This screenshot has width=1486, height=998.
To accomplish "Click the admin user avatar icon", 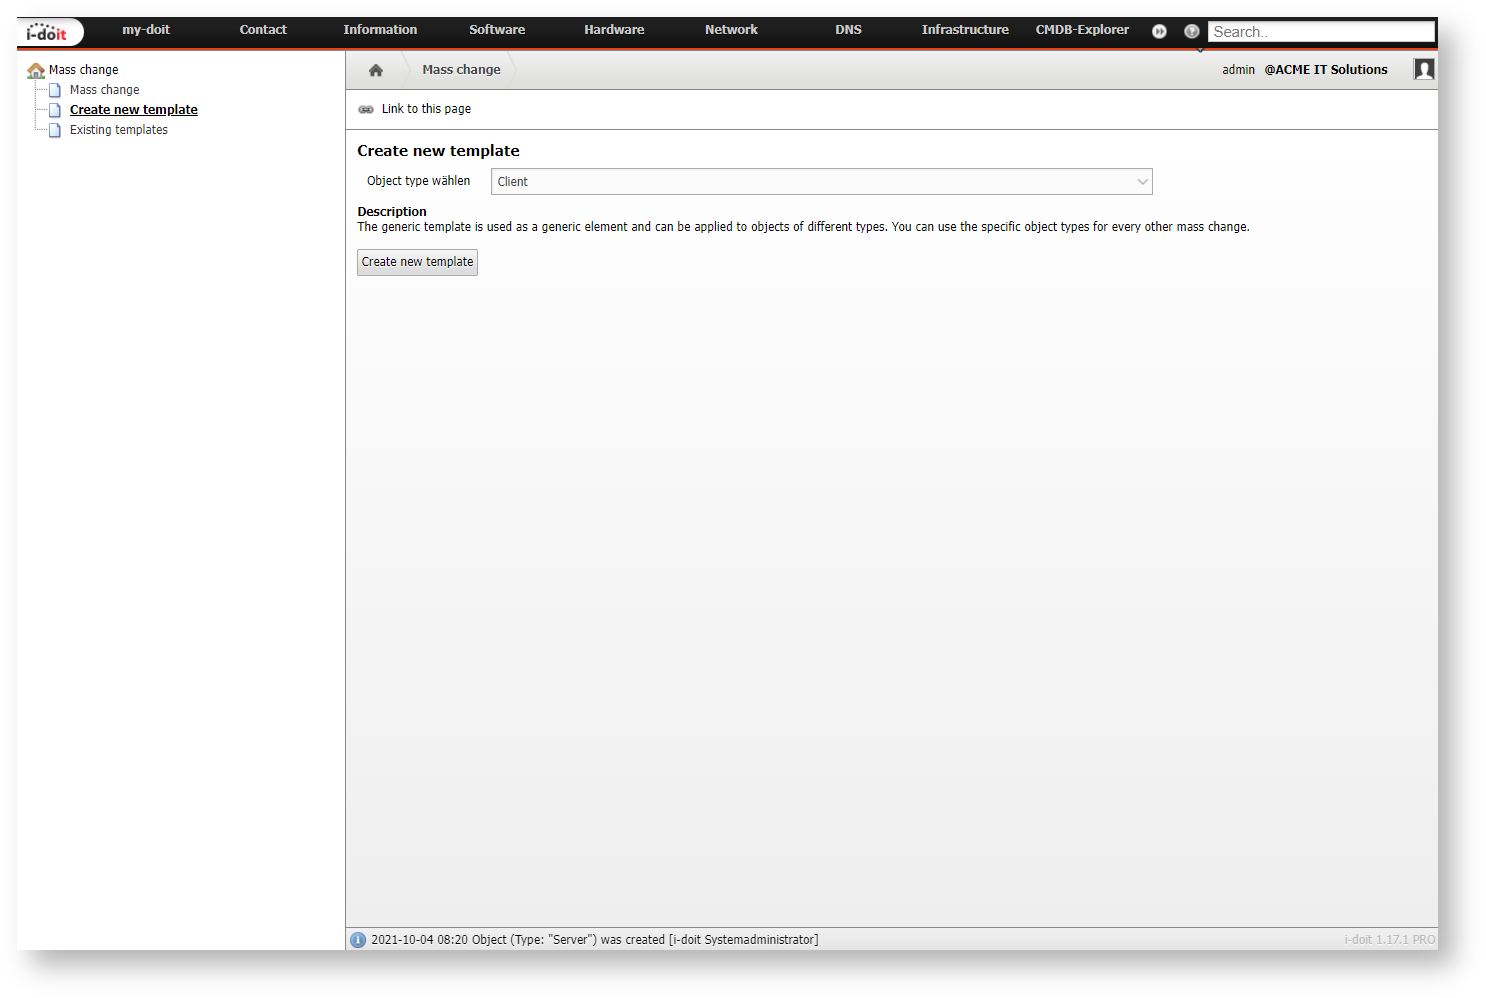I will (x=1424, y=69).
